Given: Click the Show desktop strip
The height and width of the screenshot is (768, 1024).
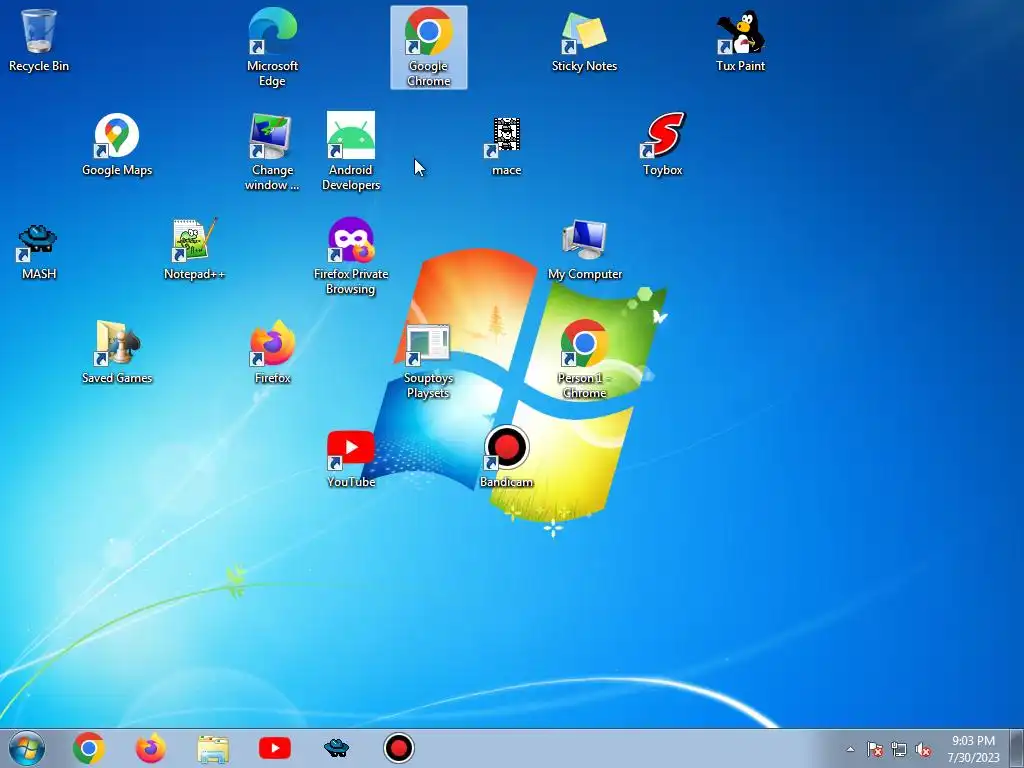Looking at the screenshot, I should [1017, 748].
